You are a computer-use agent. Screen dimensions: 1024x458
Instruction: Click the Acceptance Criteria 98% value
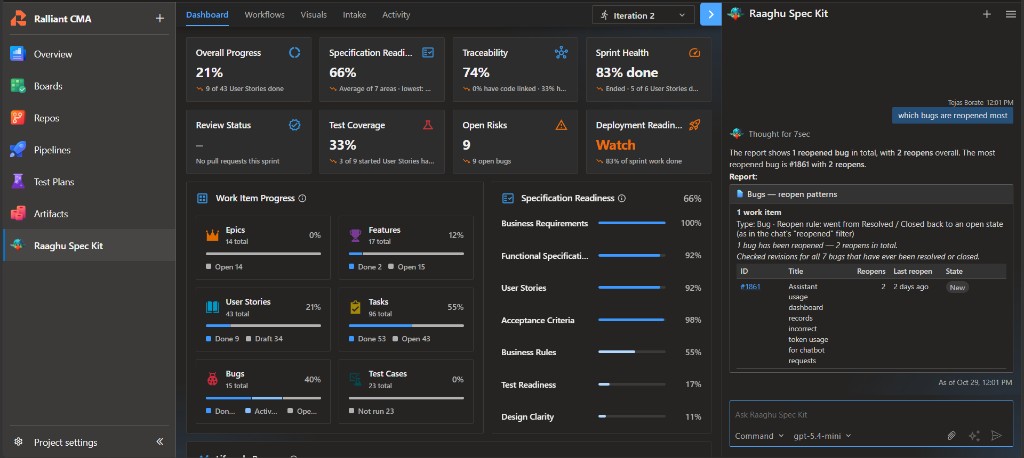pyautogui.click(x=692, y=320)
